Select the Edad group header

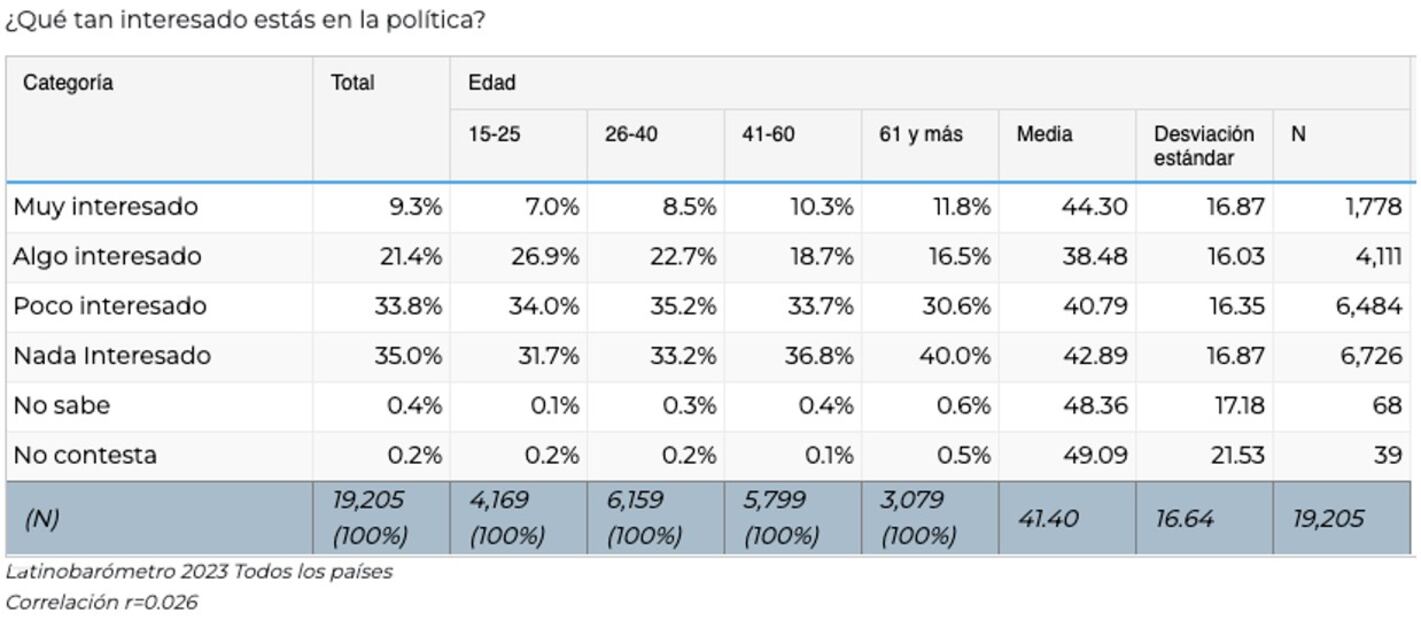pyautogui.click(x=492, y=83)
